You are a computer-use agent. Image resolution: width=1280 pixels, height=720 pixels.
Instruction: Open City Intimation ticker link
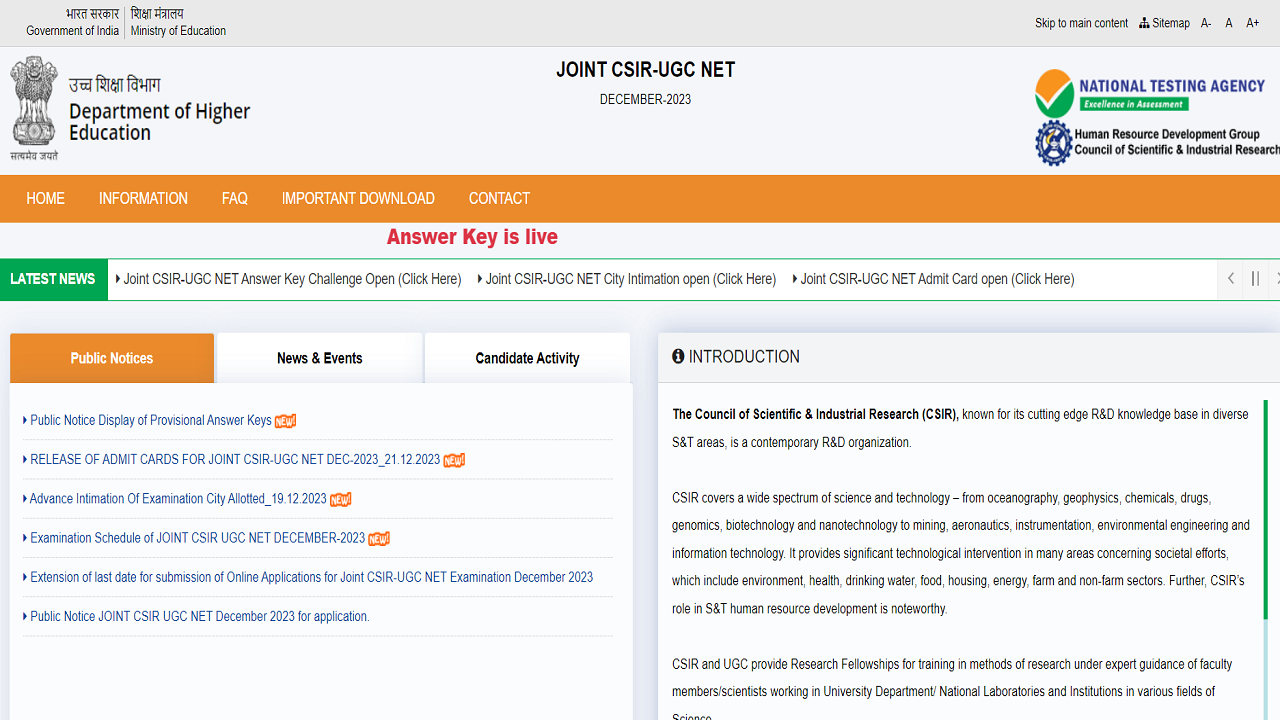(x=627, y=279)
